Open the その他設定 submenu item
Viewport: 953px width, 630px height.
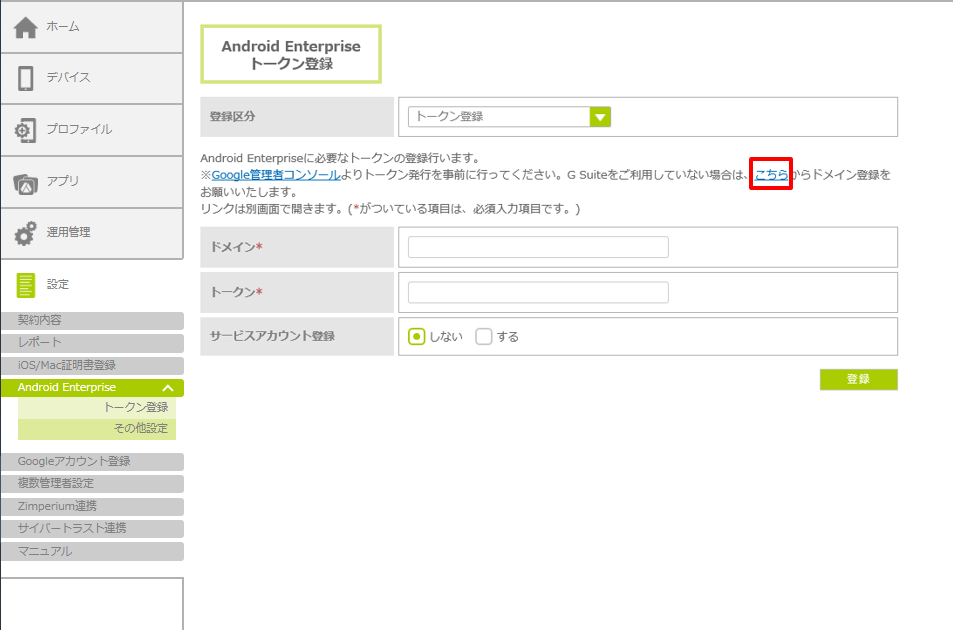140,429
